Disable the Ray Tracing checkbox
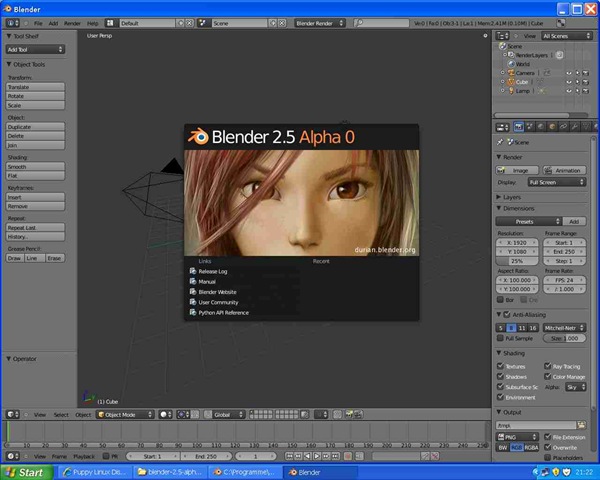The image size is (600, 480). (x=546, y=367)
